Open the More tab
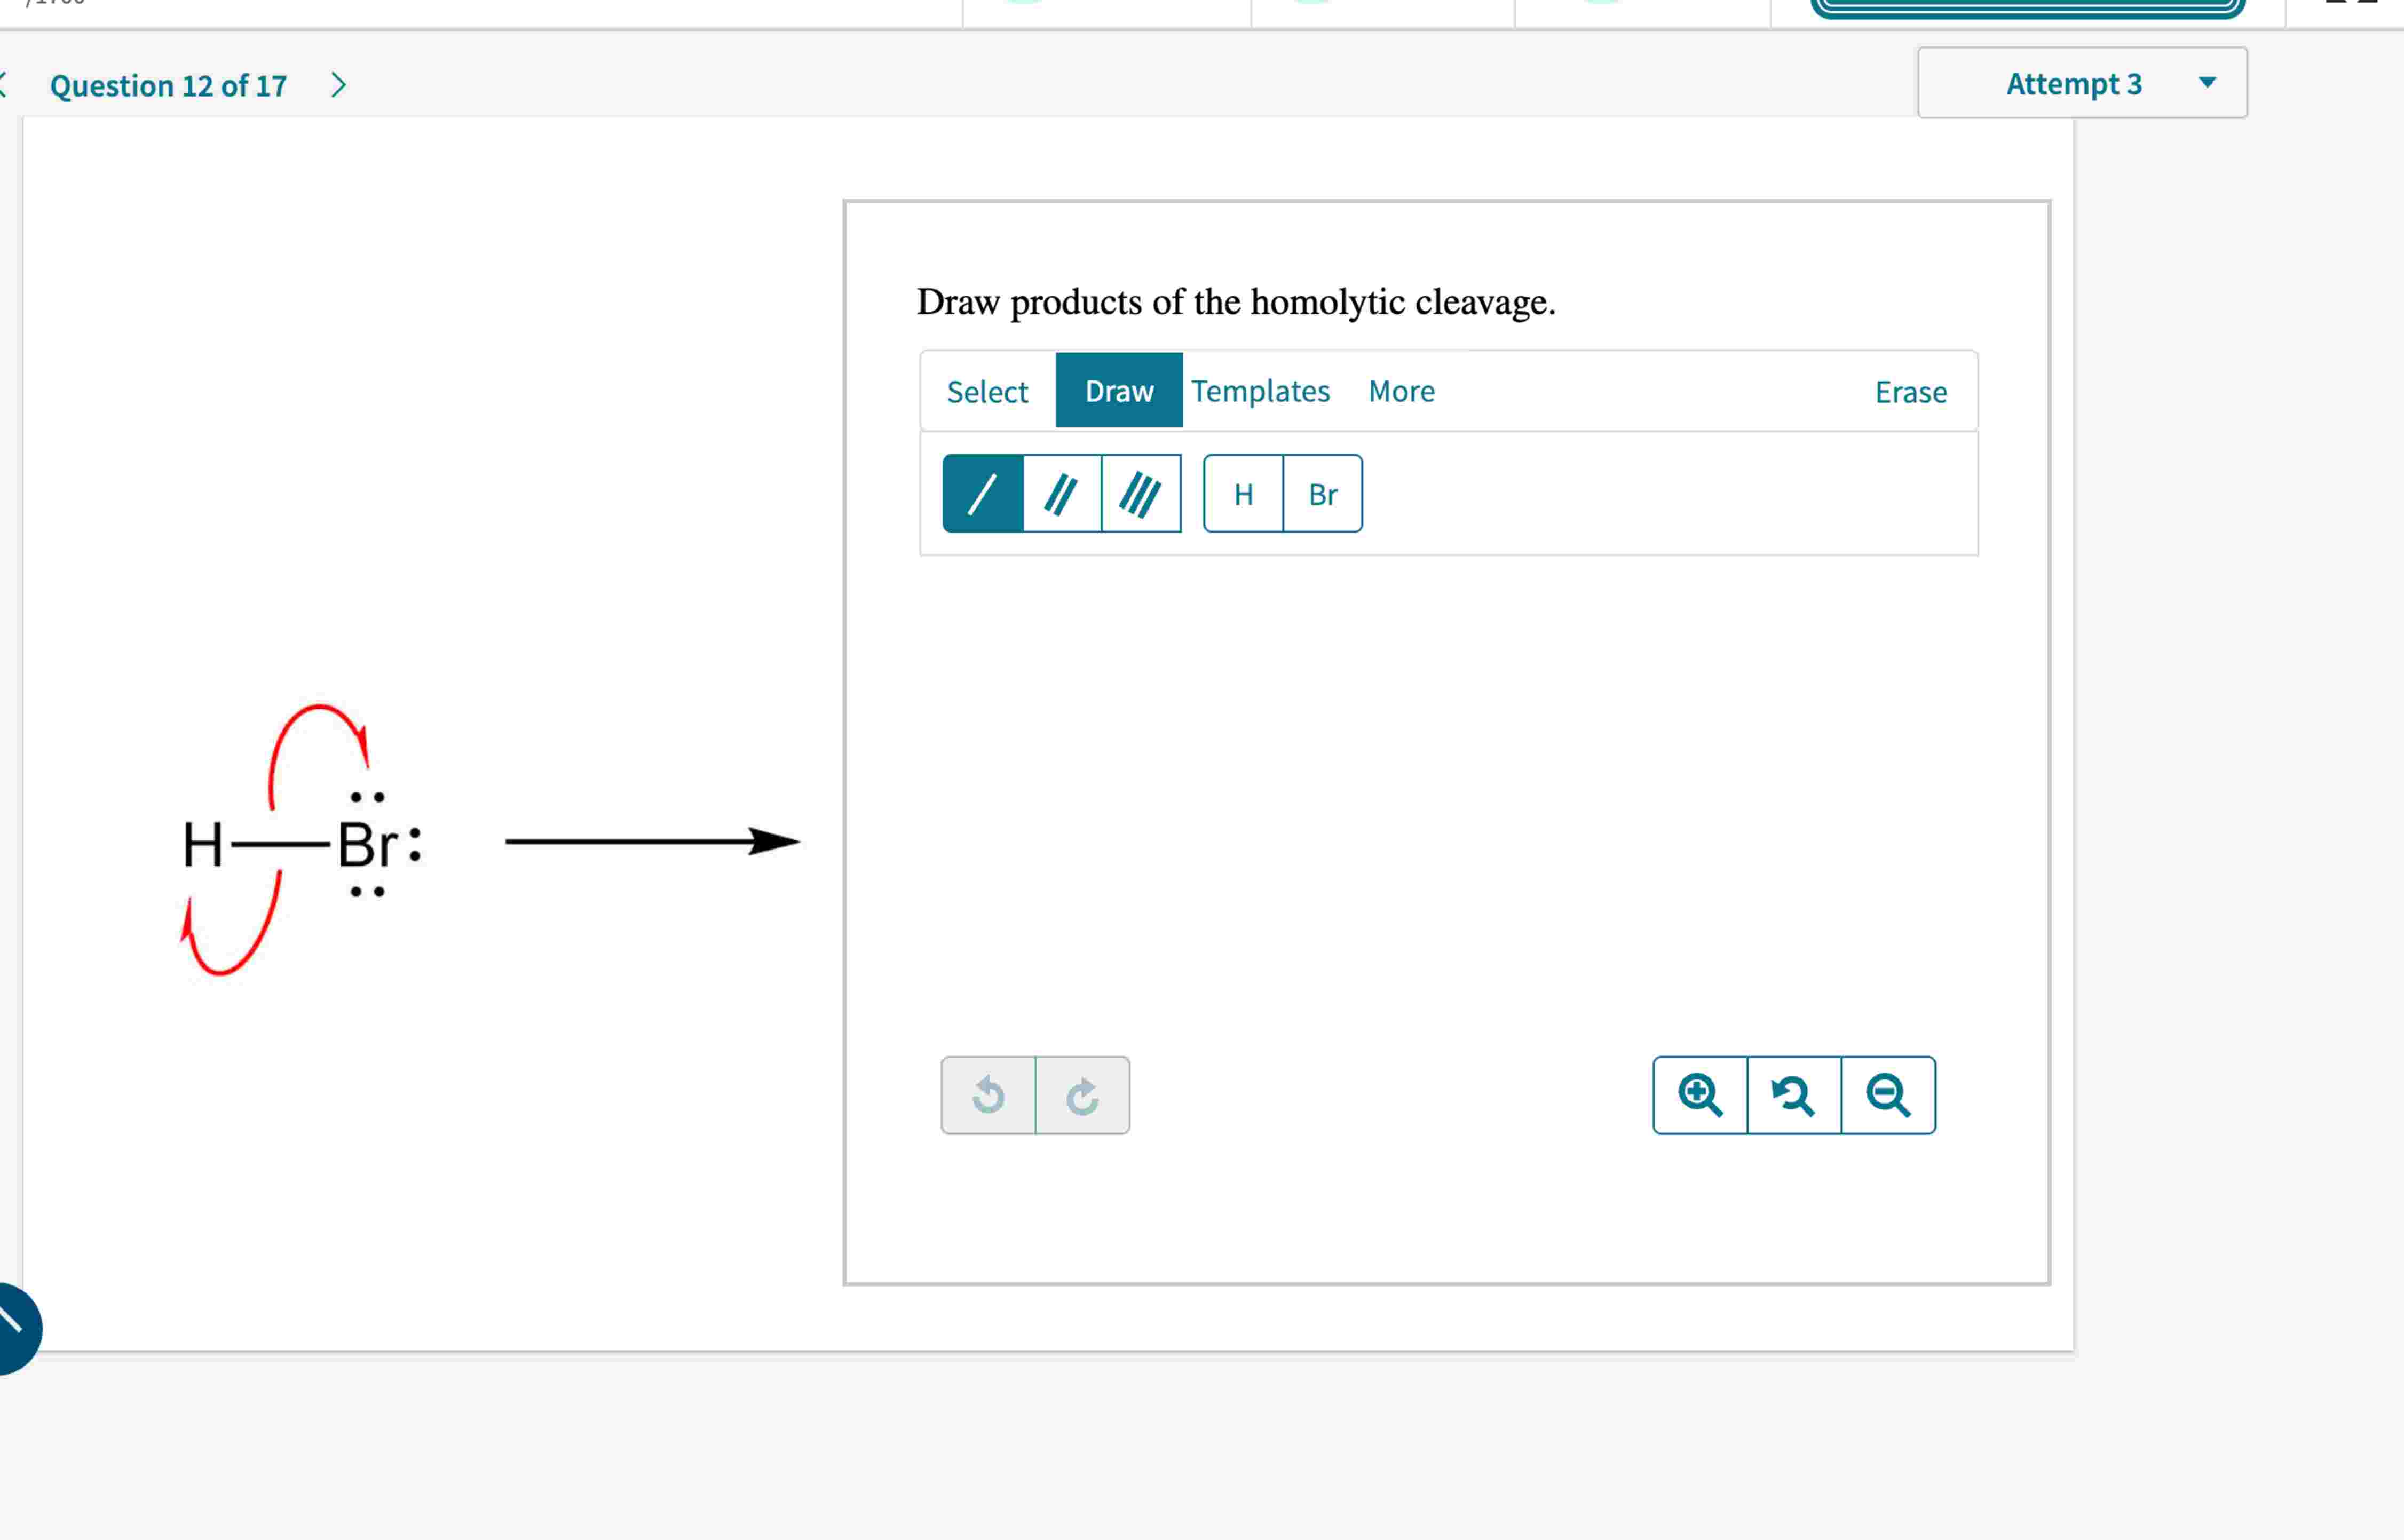This screenshot has width=2404, height=1540. tap(1401, 391)
